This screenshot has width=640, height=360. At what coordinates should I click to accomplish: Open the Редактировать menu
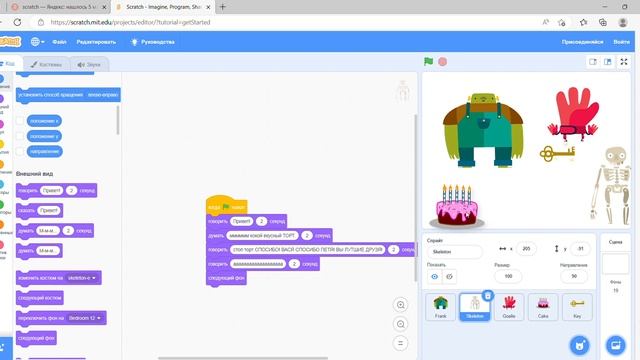[96, 42]
